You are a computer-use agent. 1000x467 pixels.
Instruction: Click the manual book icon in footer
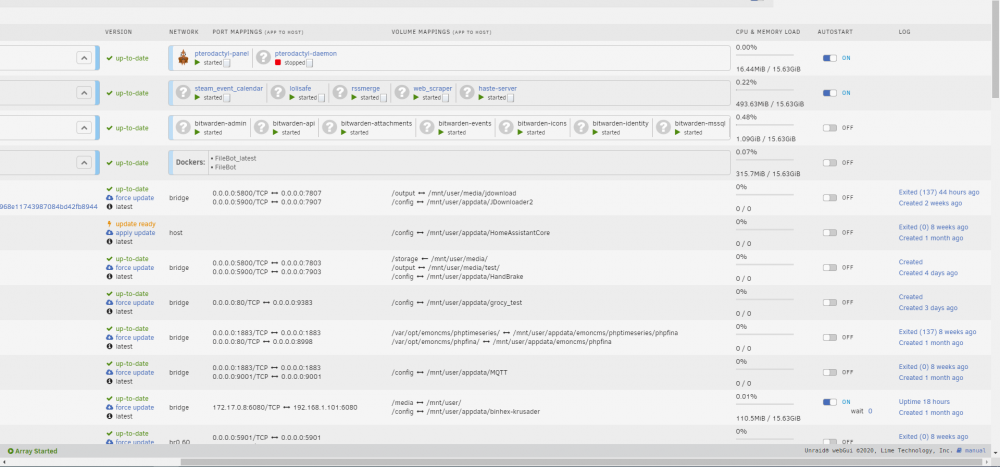coord(959,450)
